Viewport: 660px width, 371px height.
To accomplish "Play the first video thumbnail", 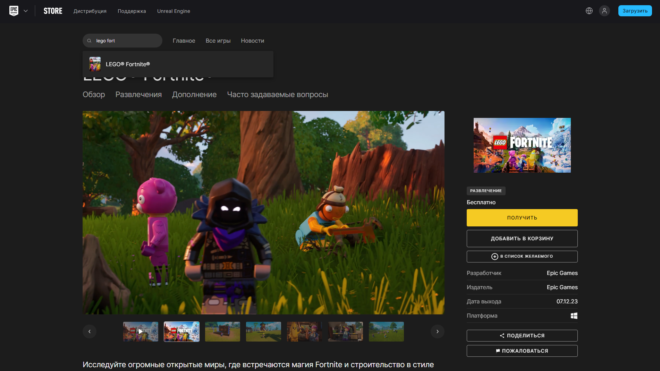I will [141, 331].
